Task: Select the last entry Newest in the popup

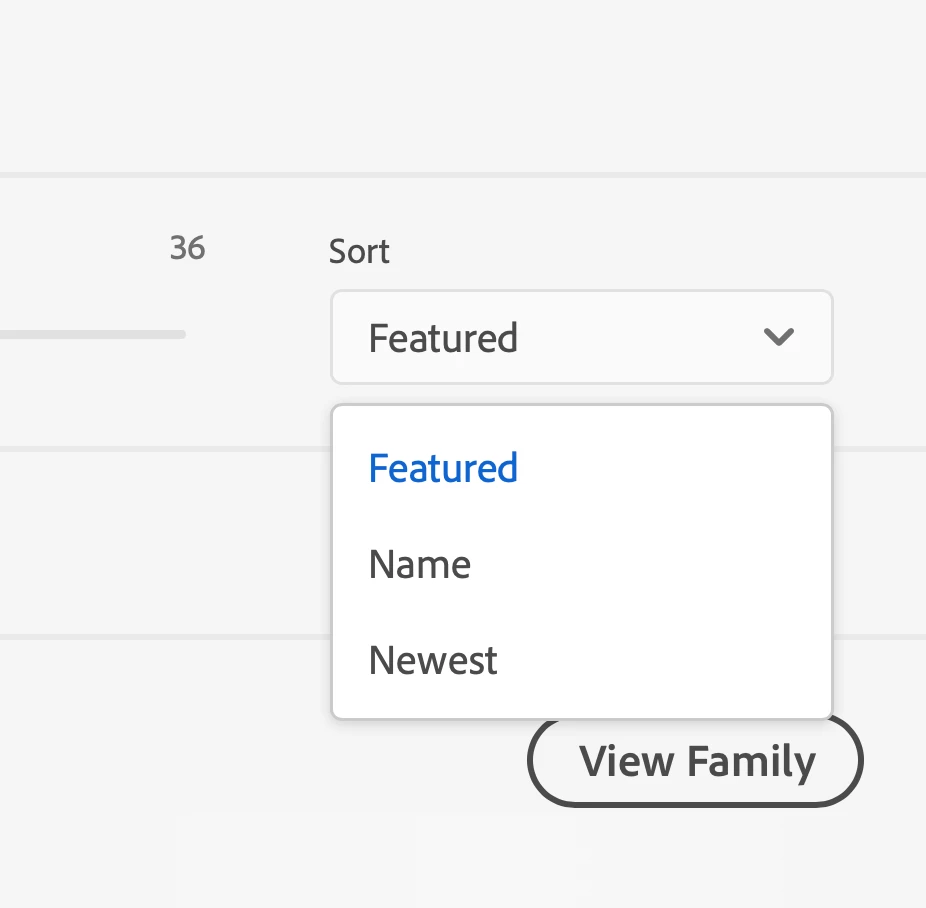Action: pyautogui.click(x=433, y=661)
